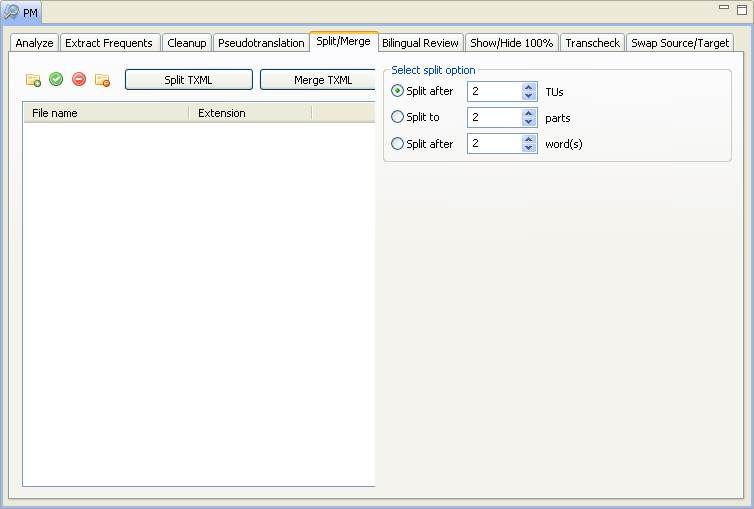The image size is (754, 509).
Task: Click the remove folder icon with red minus
Action: (x=102, y=79)
